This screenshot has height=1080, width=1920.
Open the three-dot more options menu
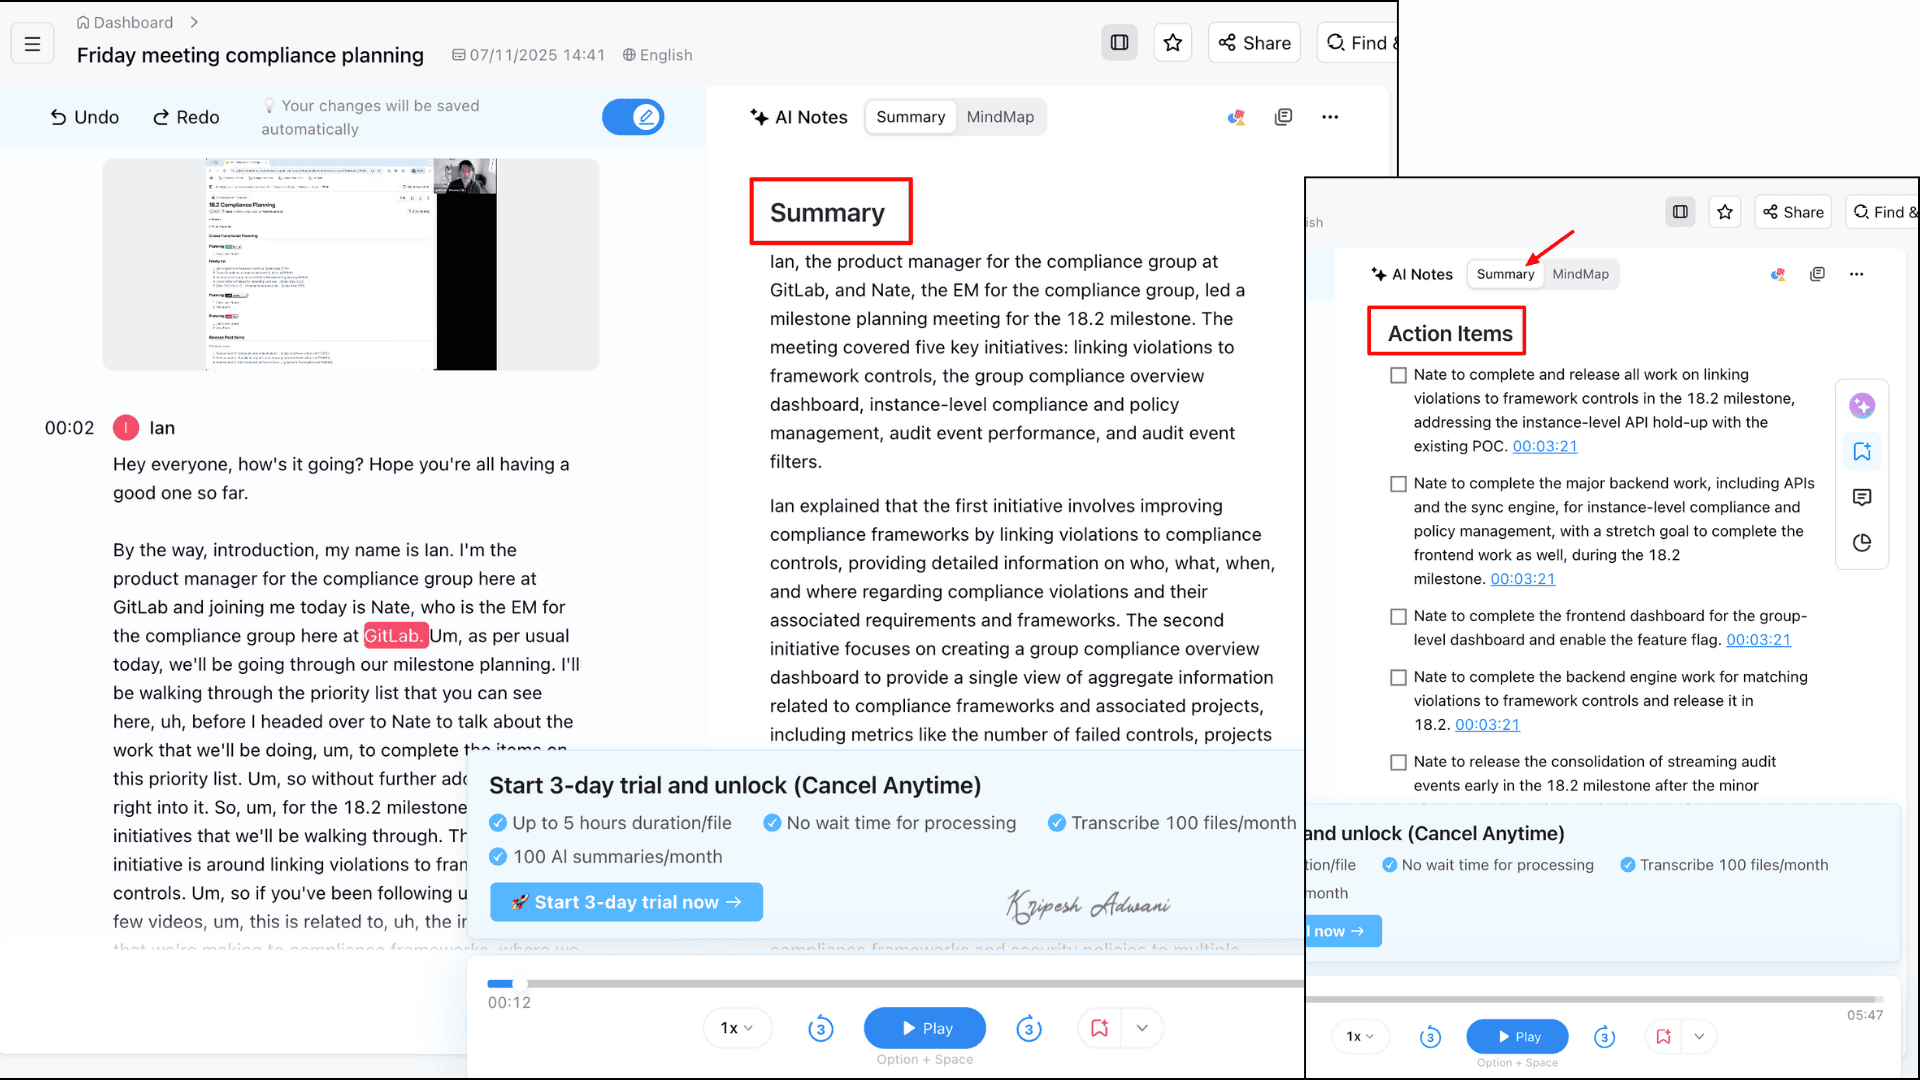(1330, 117)
